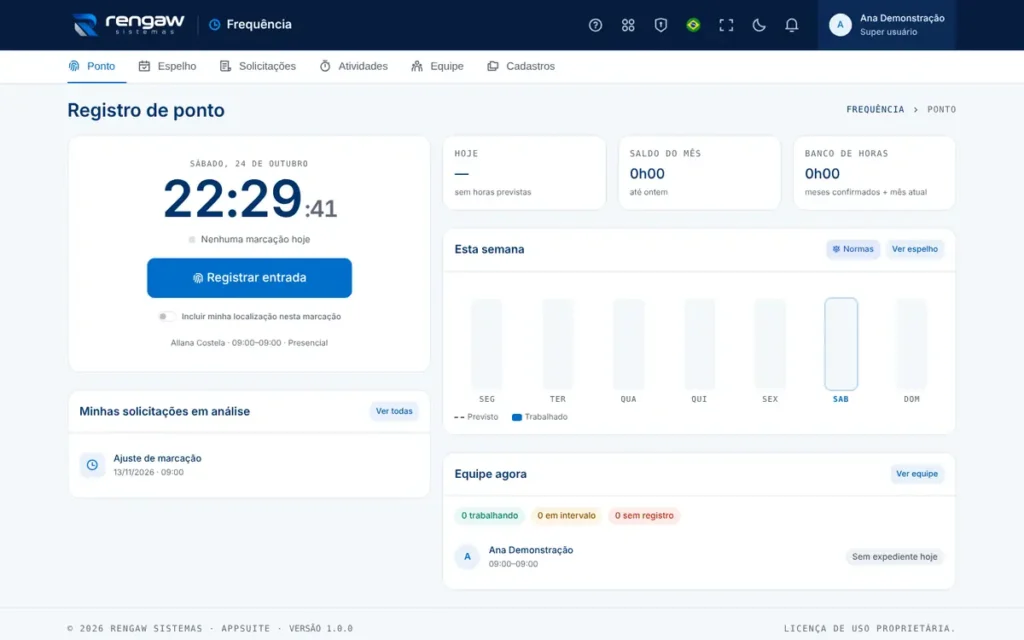The width and height of the screenshot is (1024, 640).
Task: Click the Rengaw Sistemas logo
Action: (x=128, y=25)
